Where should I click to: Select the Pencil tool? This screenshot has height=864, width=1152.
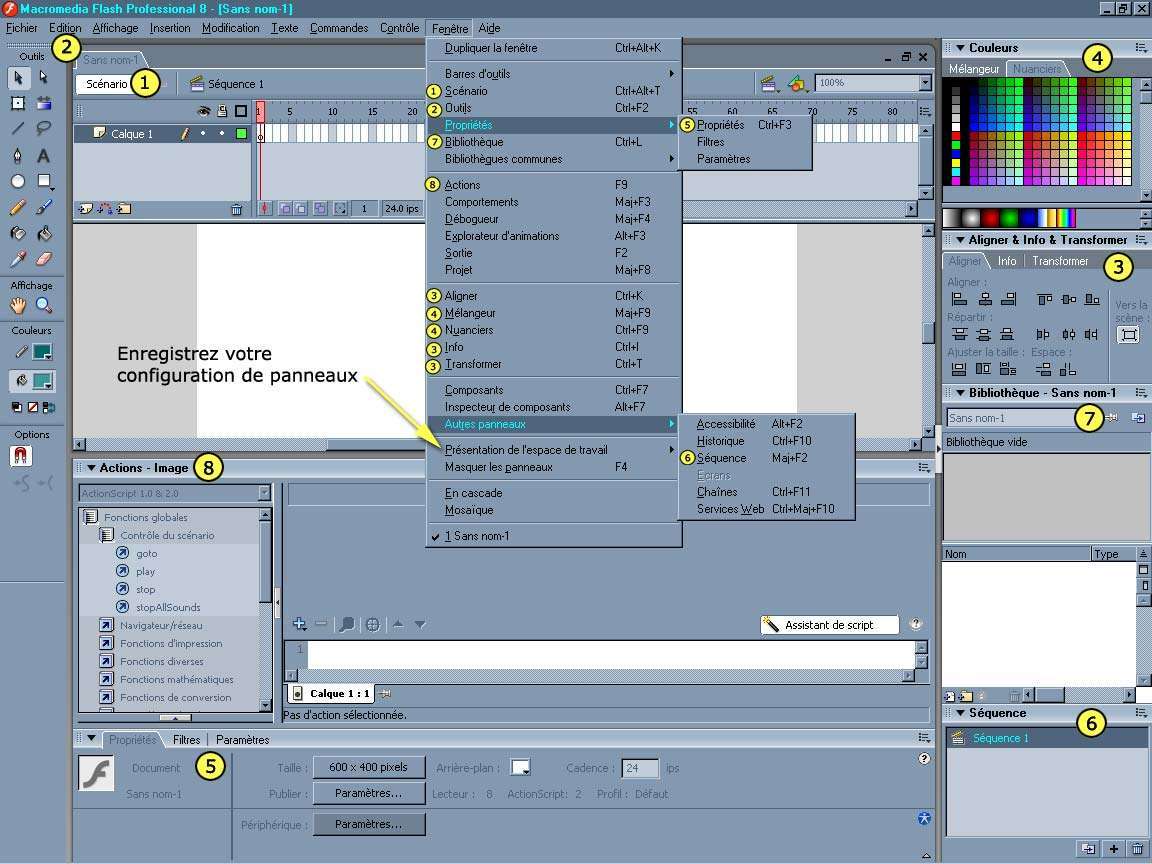click(18, 207)
